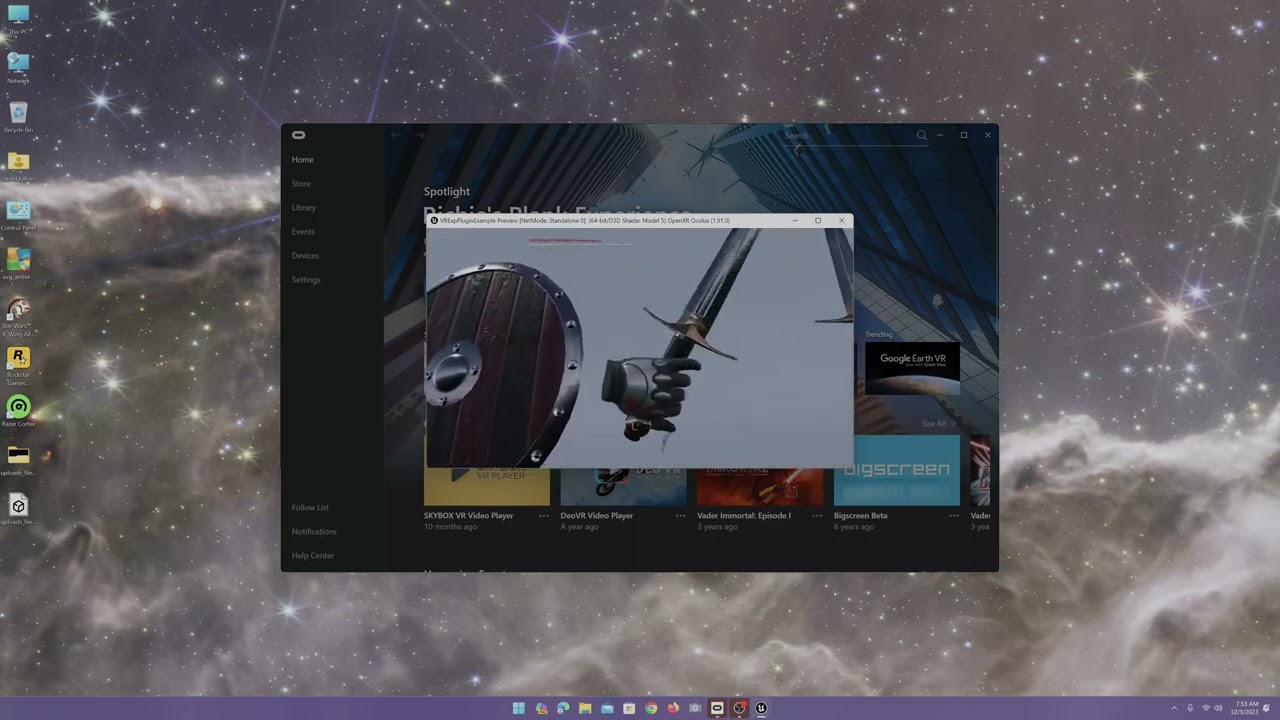Open Library in the Oculus sidebar
This screenshot has width=1280, height=720.
(x=304, y=208)
